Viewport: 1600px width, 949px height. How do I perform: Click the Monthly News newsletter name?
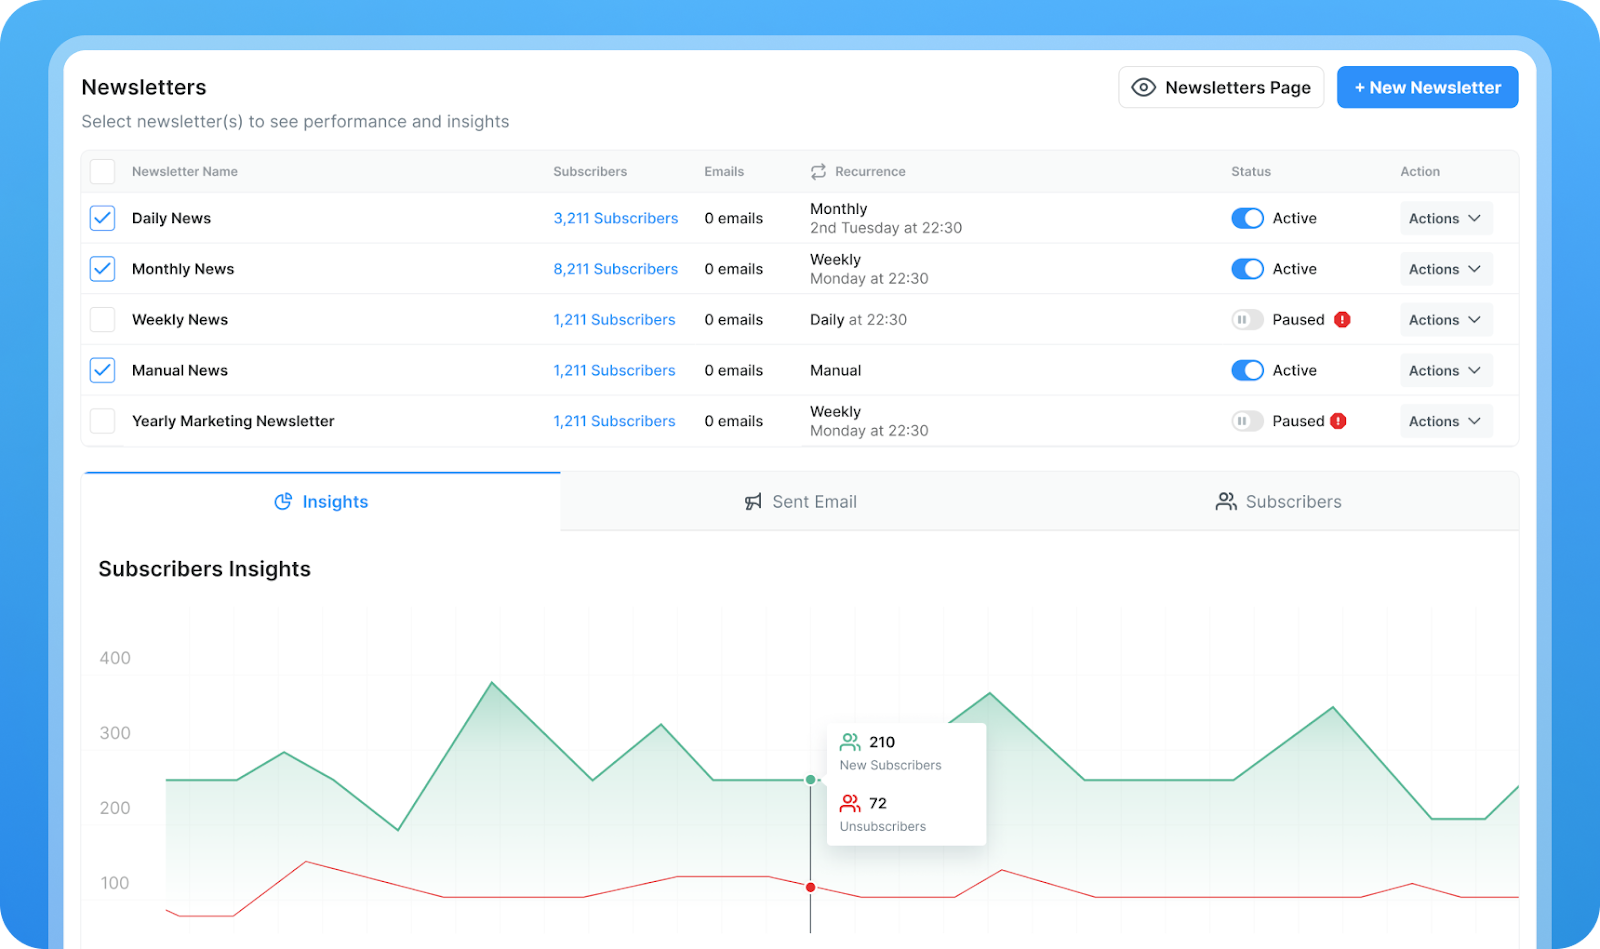pyautogui.click(x=183, y=269)
